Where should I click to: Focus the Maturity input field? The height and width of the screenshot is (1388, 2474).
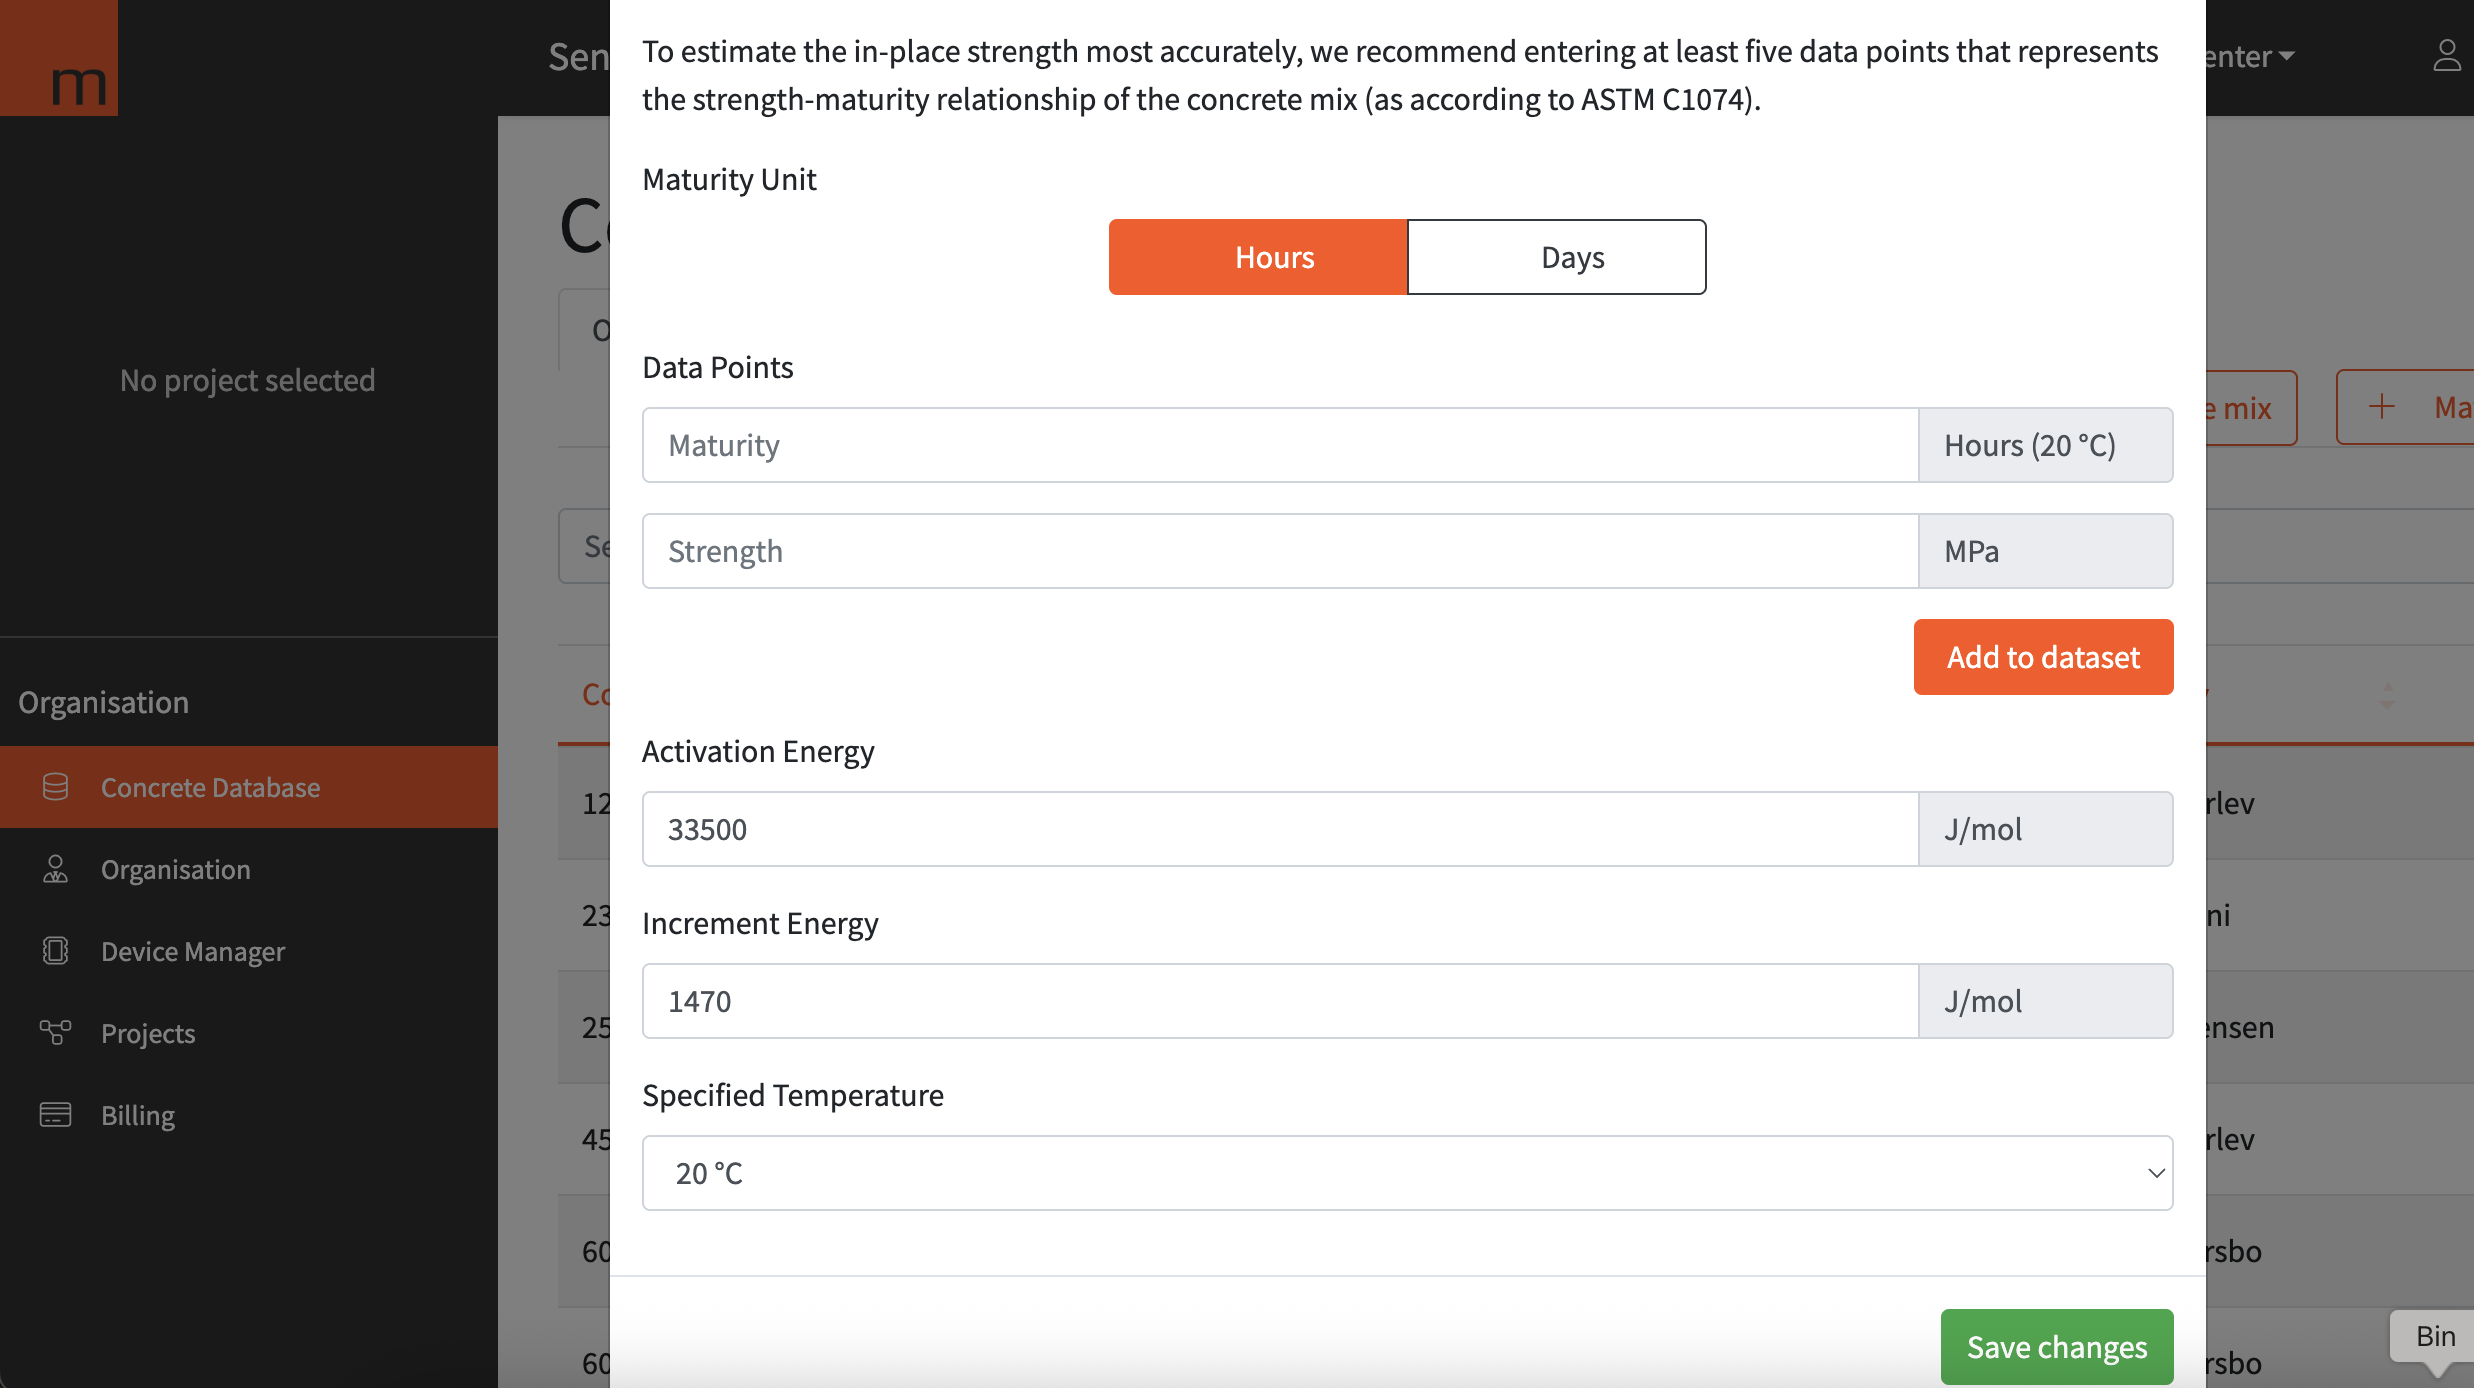[1280, 445]
